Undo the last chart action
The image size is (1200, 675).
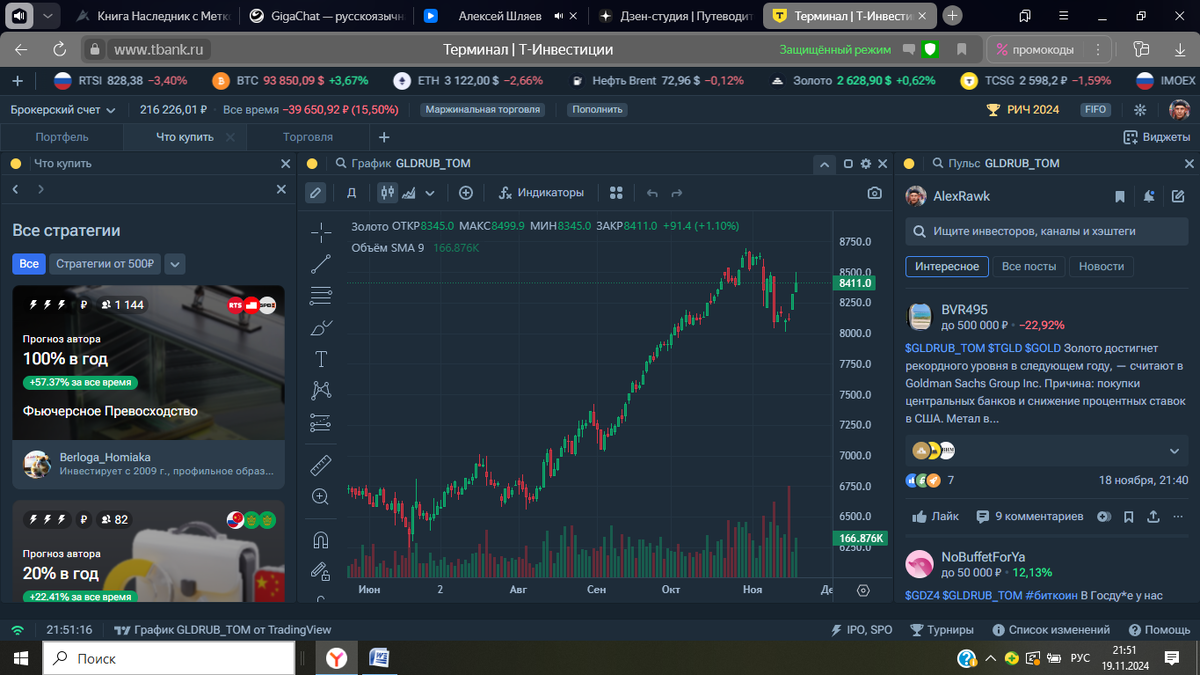(652, 193)
